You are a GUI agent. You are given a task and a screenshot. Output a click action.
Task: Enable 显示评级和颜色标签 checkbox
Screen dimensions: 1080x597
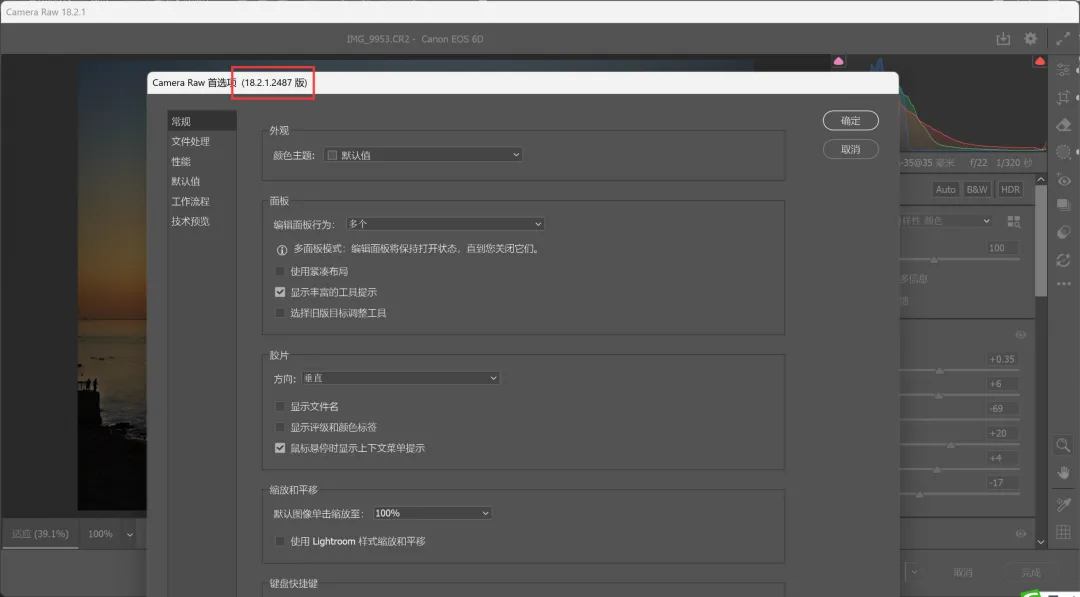click(280, 427)
